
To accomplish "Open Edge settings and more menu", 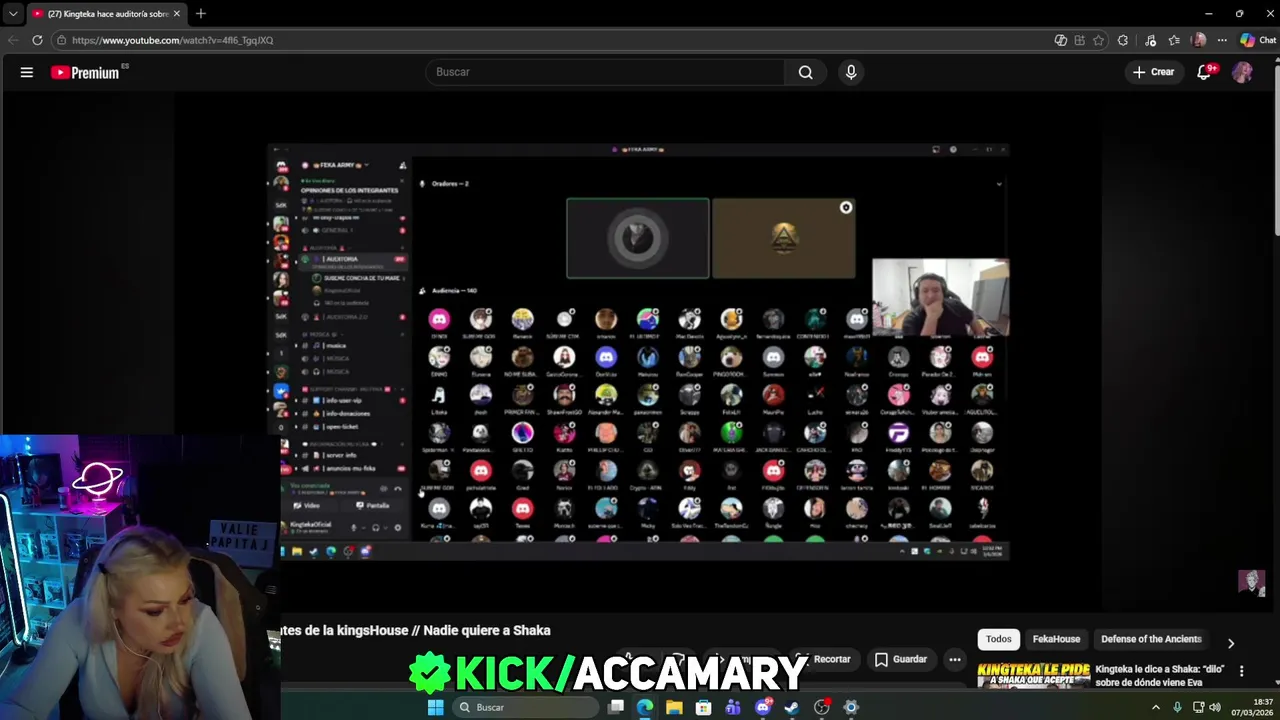I will 1222,40.
